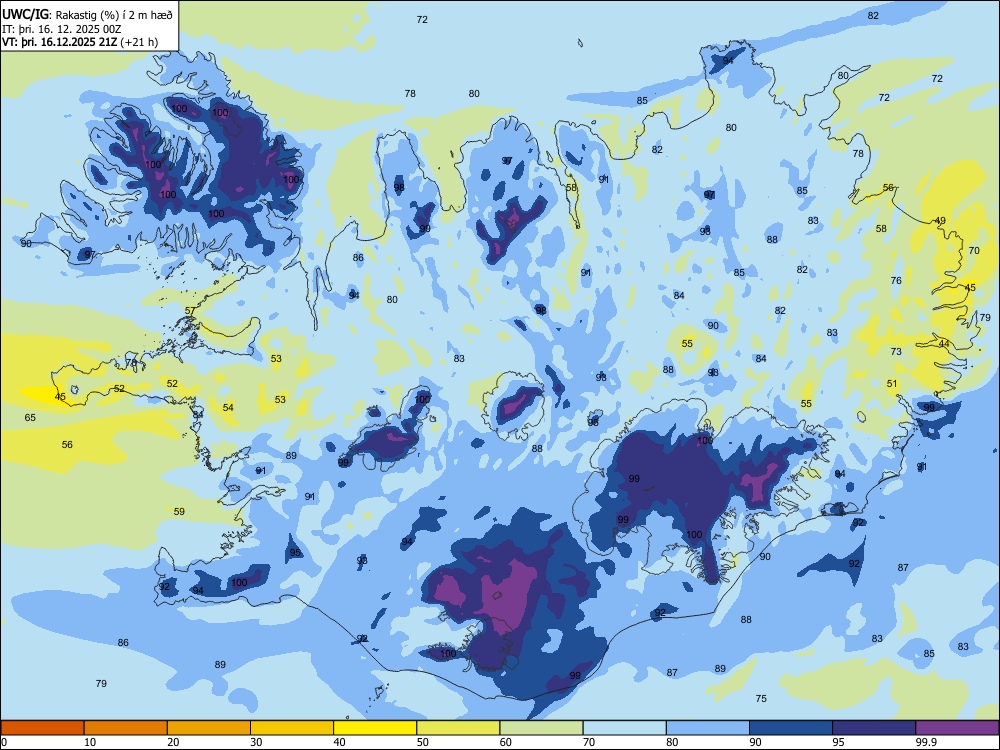
Task: Click the humidity value '44' on the map
Action: point(944,344)
